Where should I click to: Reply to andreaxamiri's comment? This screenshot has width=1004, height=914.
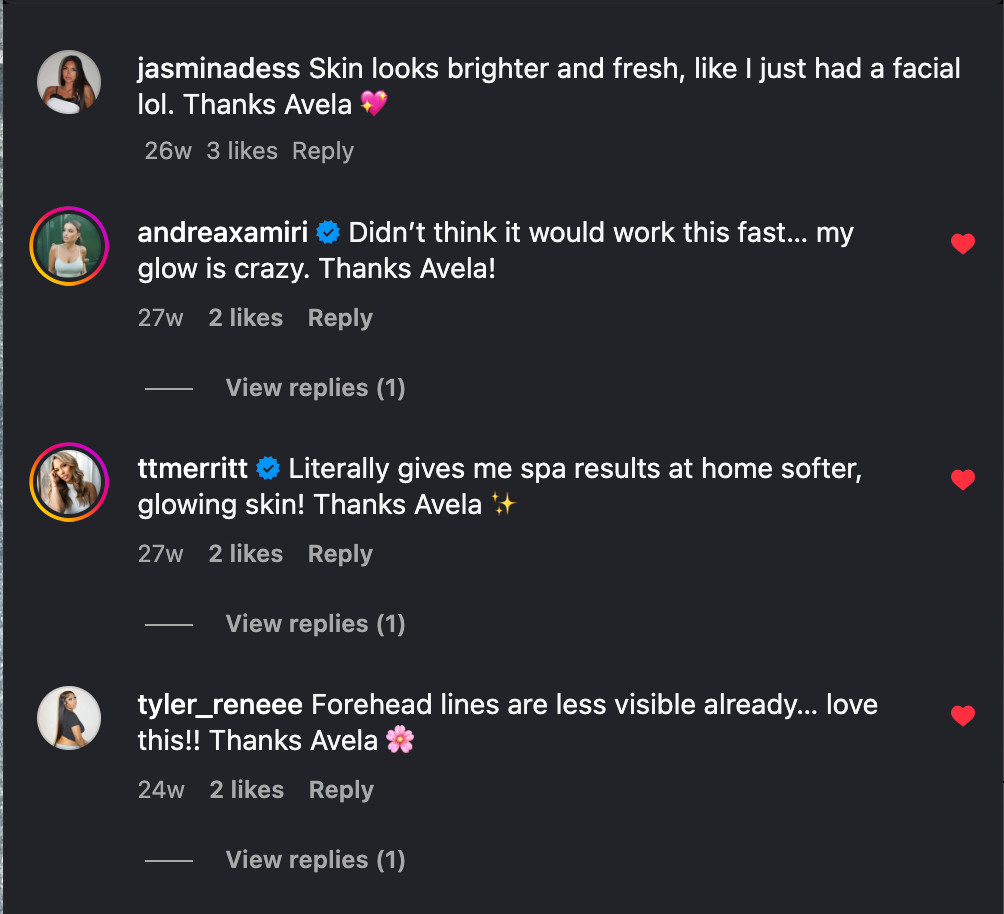340,318
